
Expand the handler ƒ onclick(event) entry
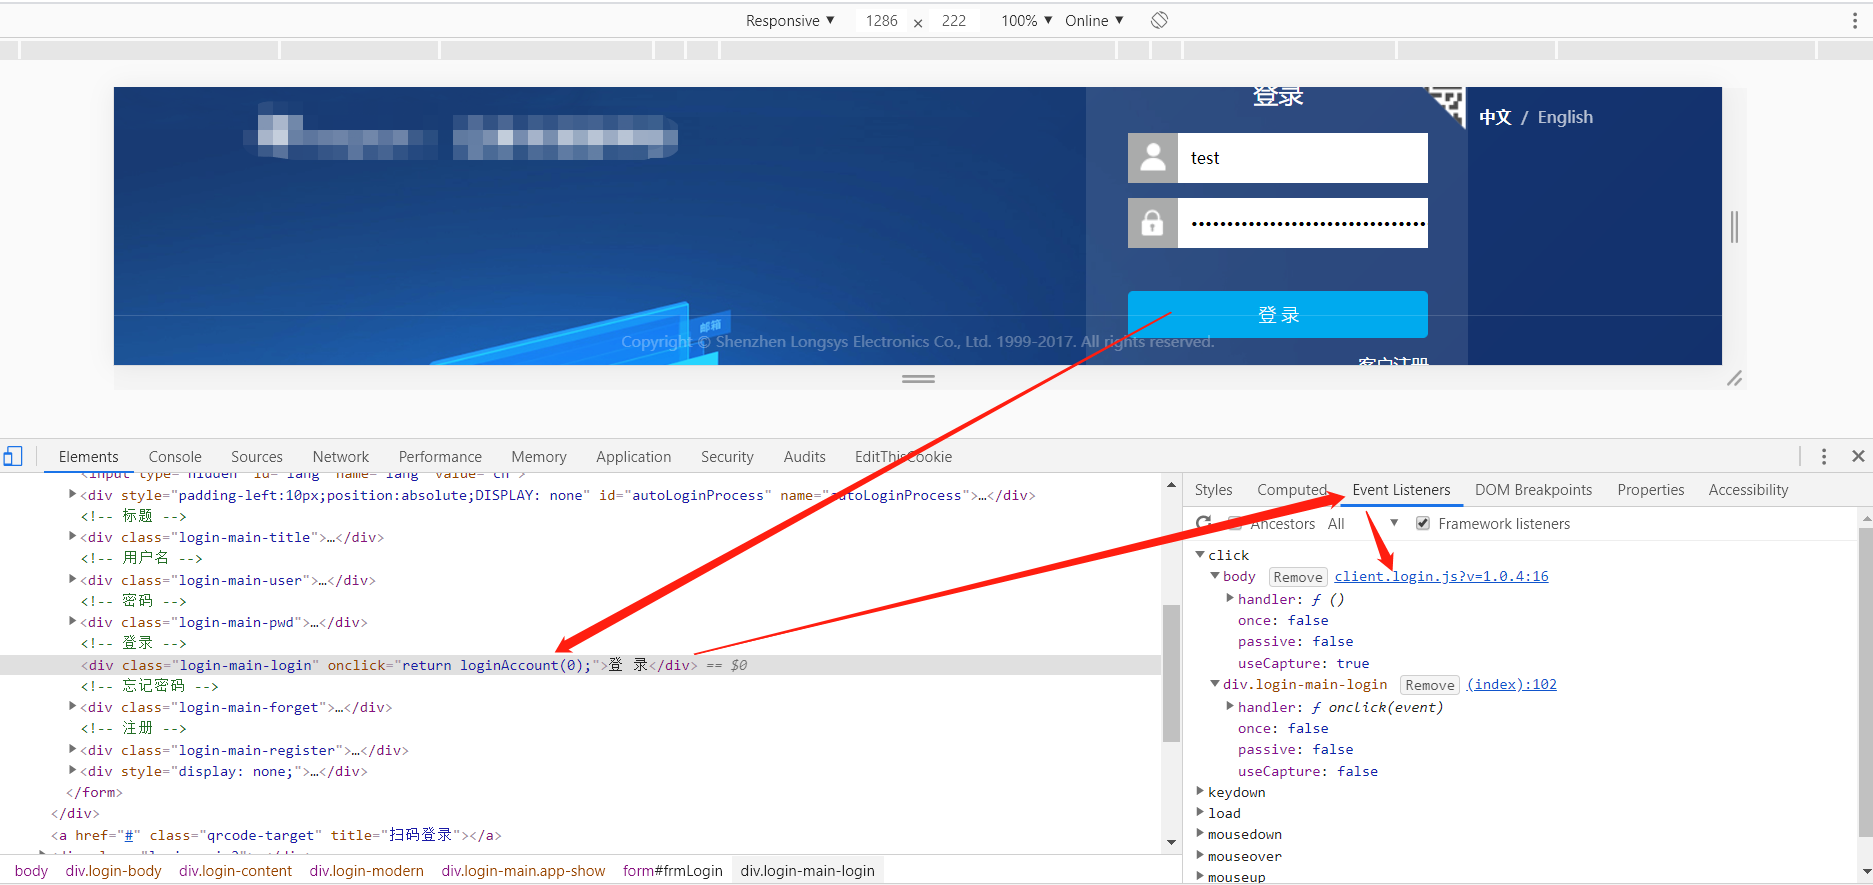pyautogui.click(x=1230, y=706)
